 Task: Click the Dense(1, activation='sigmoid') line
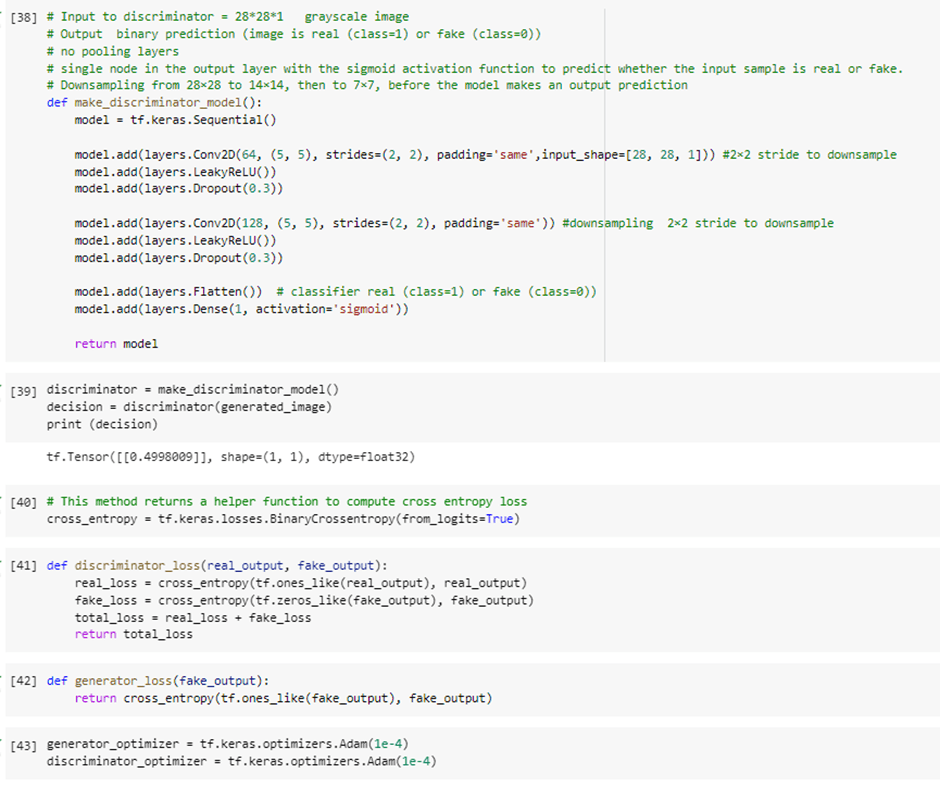(x=242, y=309)
